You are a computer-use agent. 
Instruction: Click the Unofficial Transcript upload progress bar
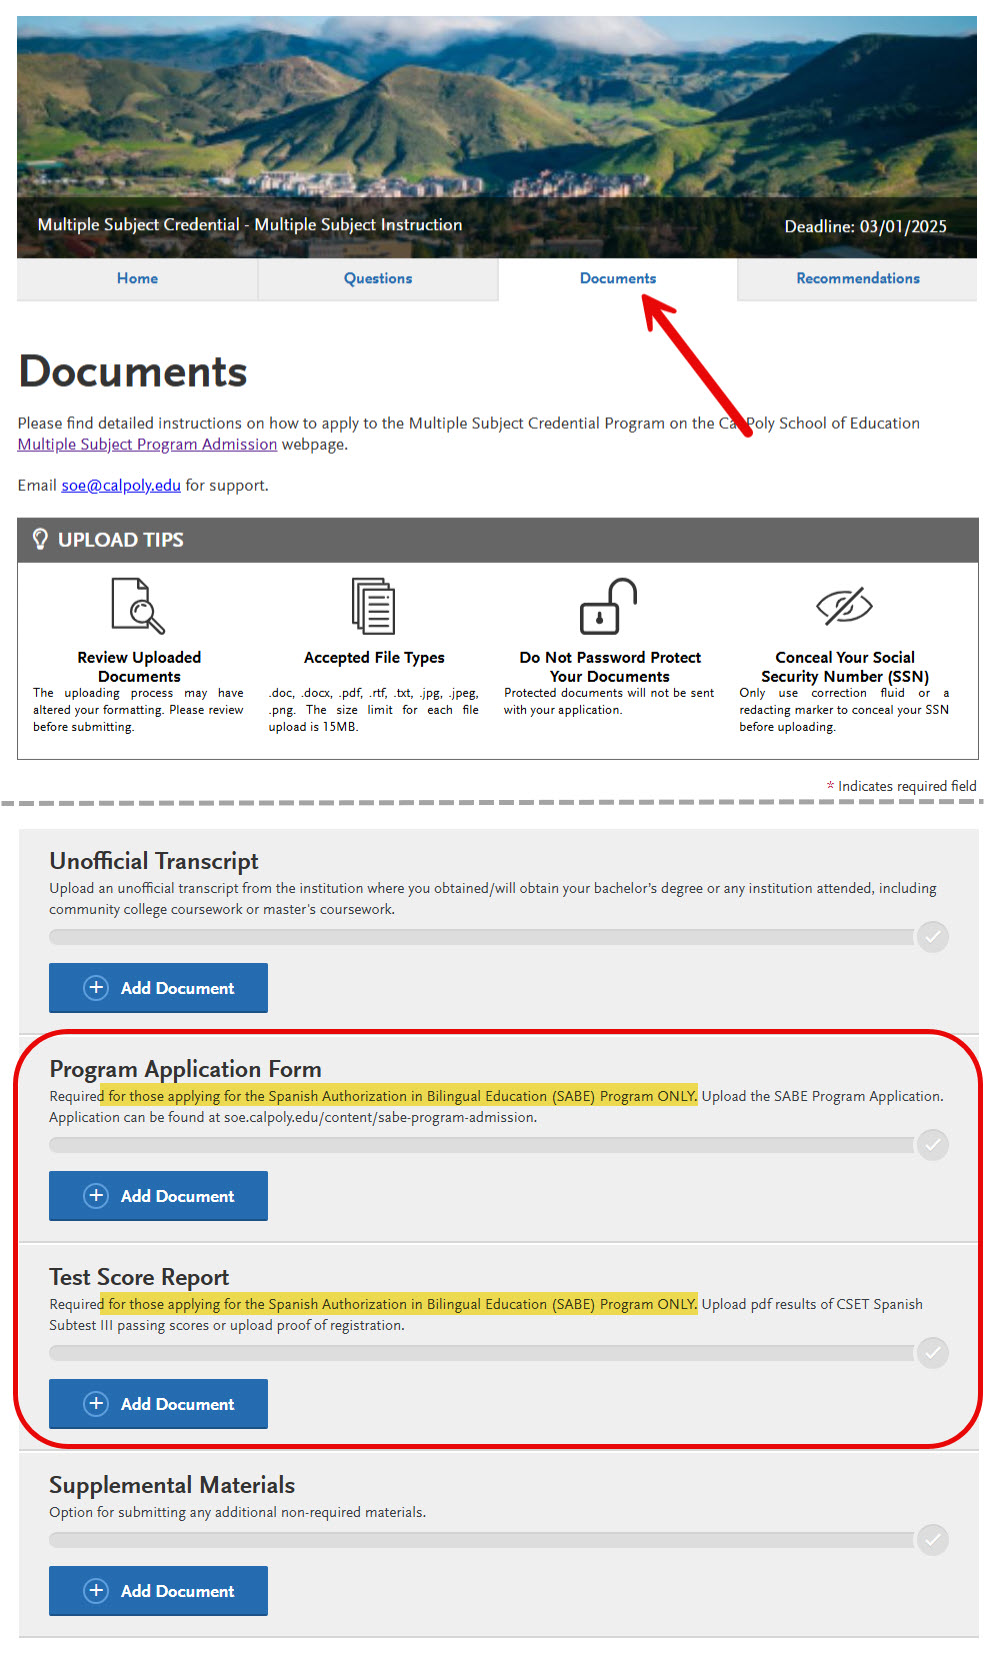[x=480, y=937]
